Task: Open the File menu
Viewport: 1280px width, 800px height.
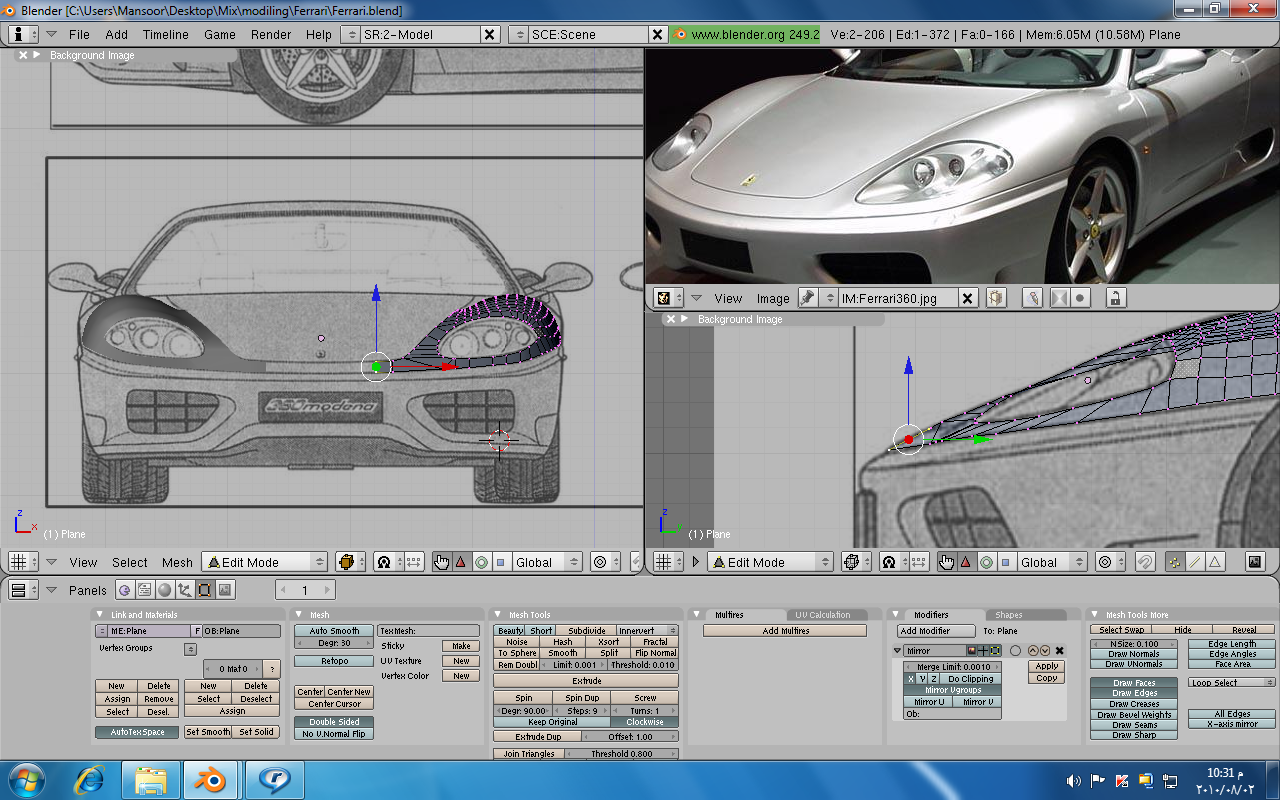Action: [79, 34]
